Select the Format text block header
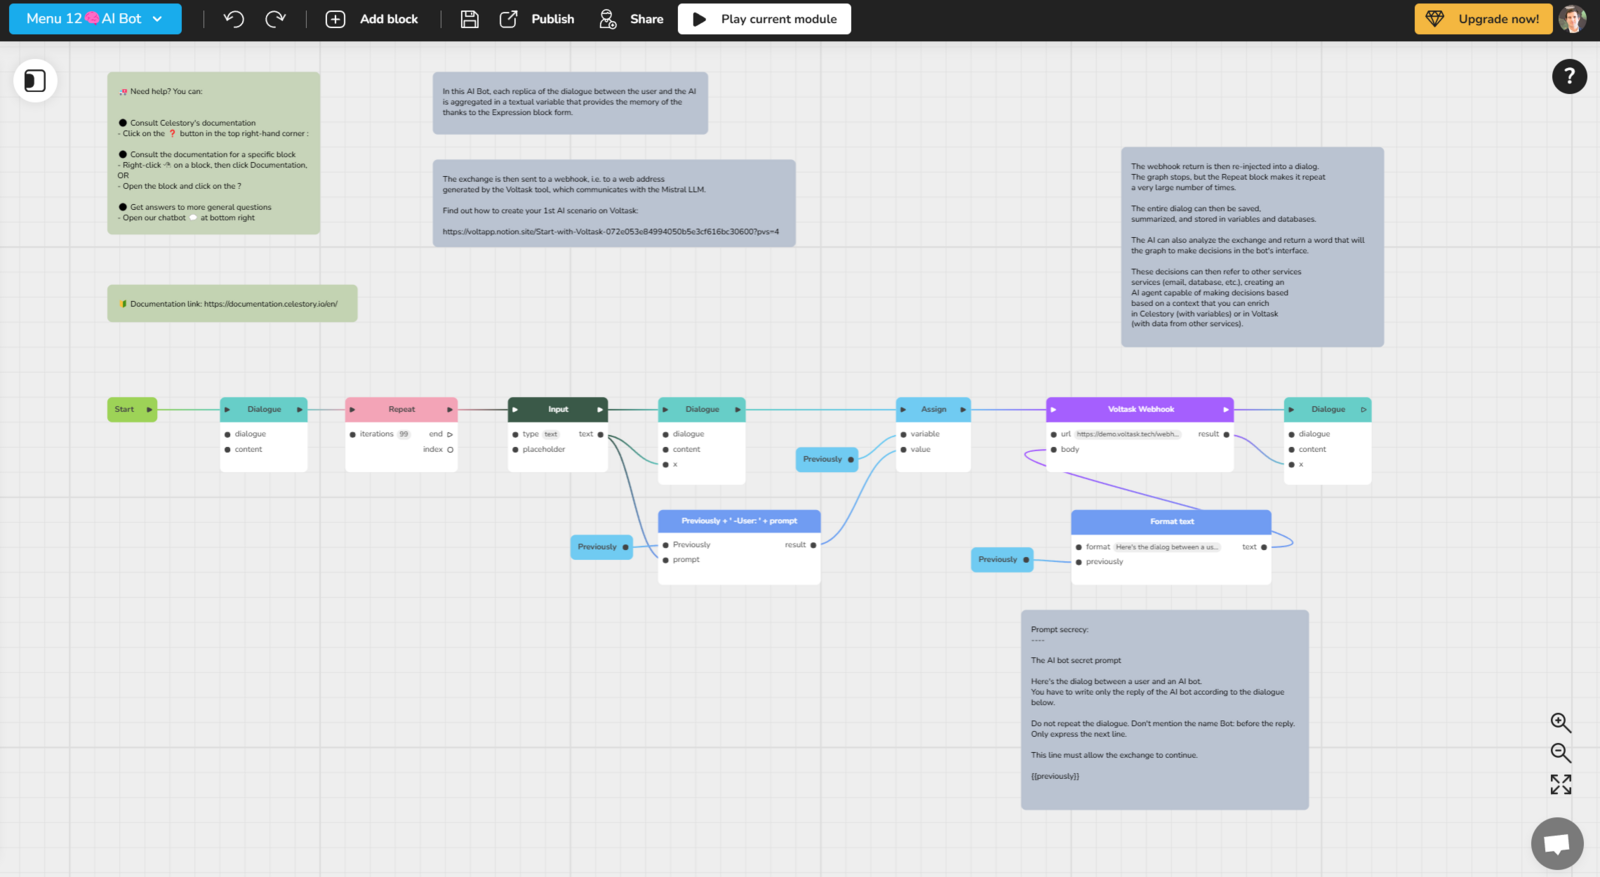The width and height of the screenshot is (1600, 877). (x=1171, y=521)
